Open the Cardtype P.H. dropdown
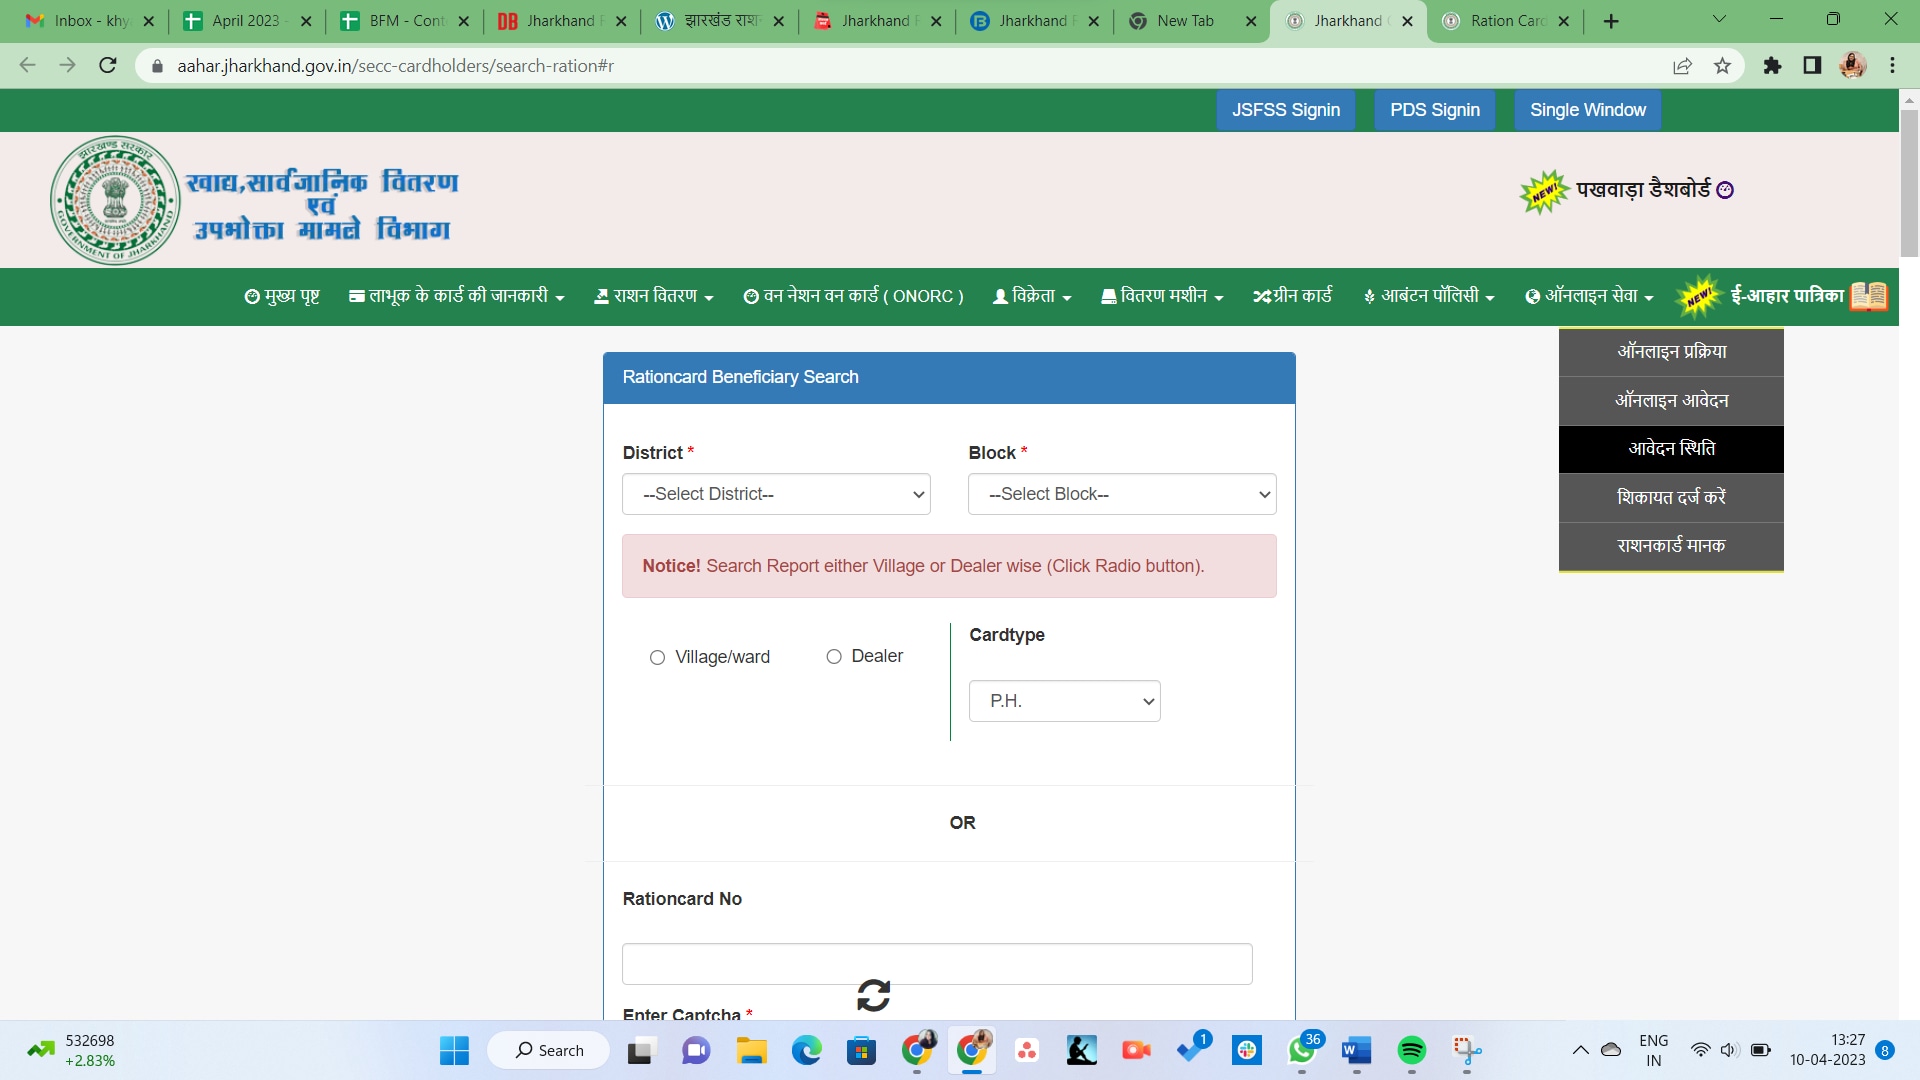The image size is (1920, 1080). tap(1064, 701)
